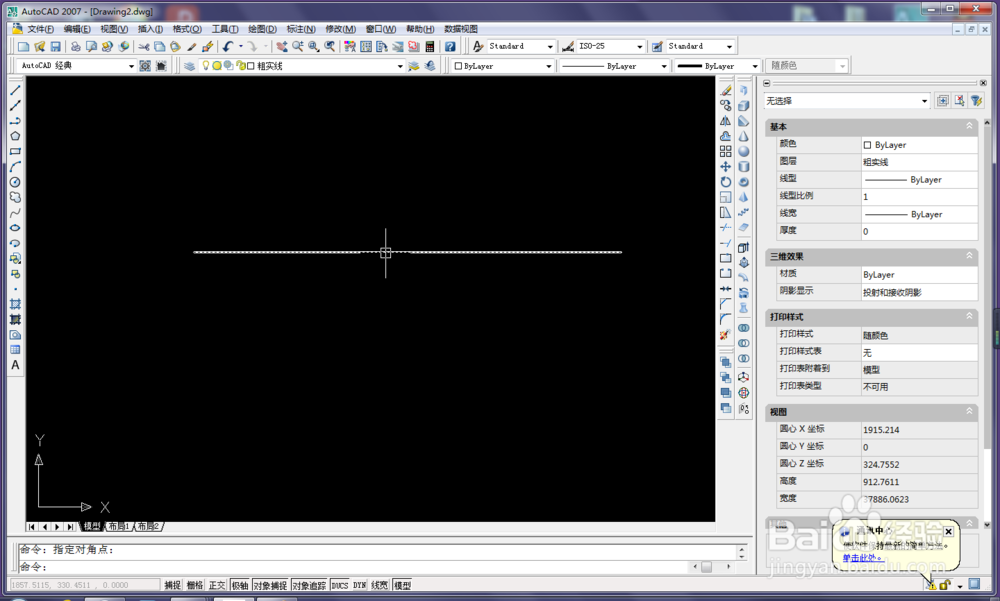Collapse the 基本 properties section

(969, 126)
